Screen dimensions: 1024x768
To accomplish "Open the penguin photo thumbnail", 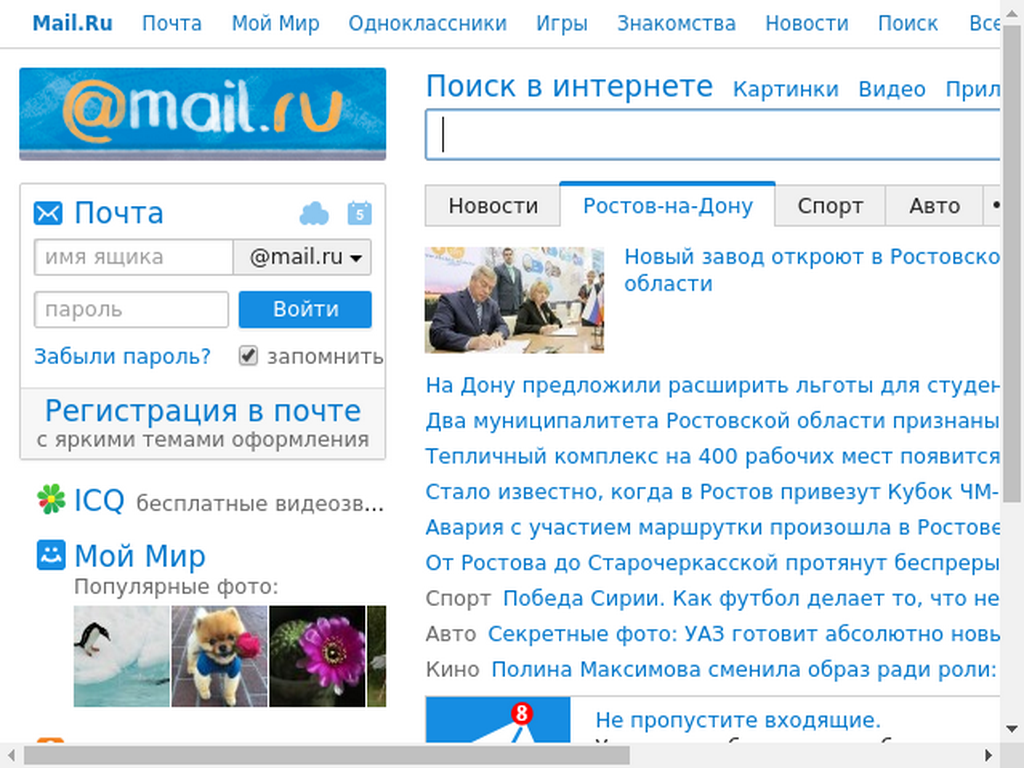I will click(121, 656).
